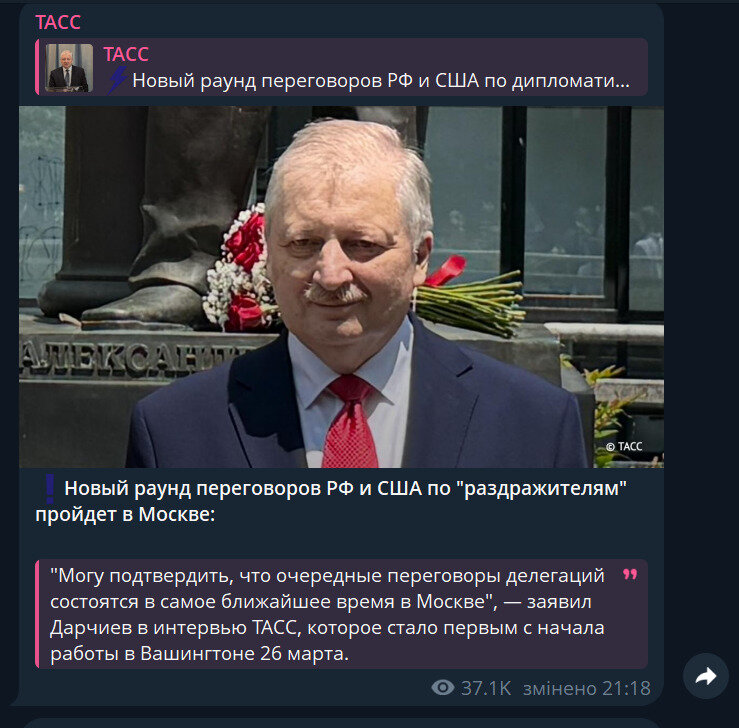Click the "змінено 21:18" timestamp

[x=587, y=688]
